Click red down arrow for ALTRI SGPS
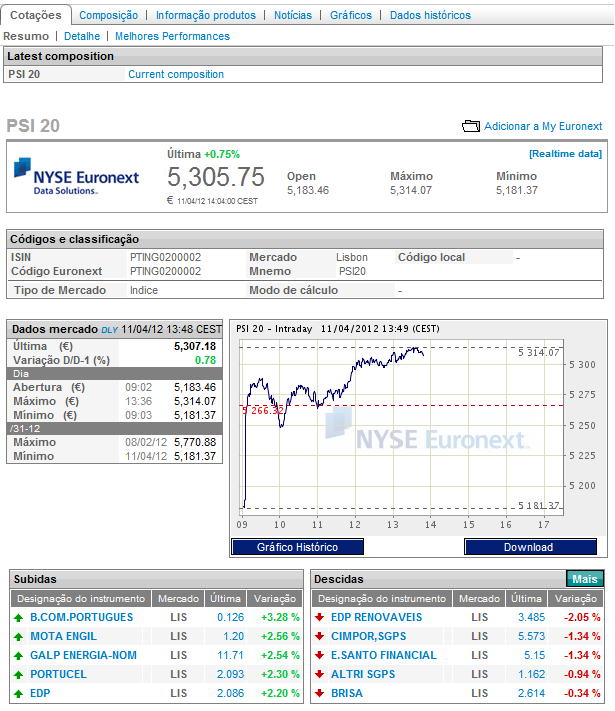The width and height of the screenshot is (615, 711). pyautogui.click(x=320, y=674)
